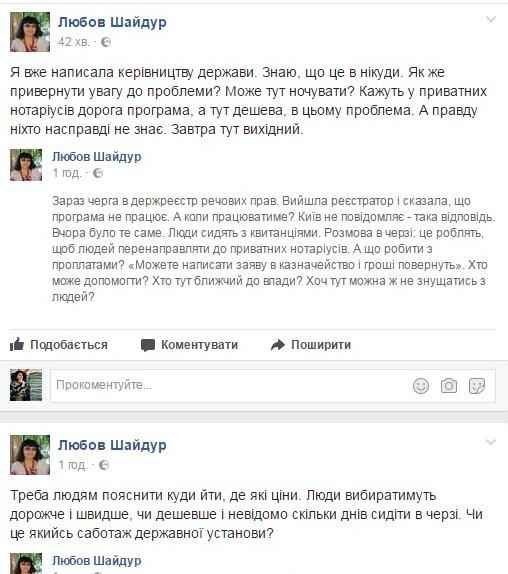
Task: Open the top post options chevron
Action: 490,19
